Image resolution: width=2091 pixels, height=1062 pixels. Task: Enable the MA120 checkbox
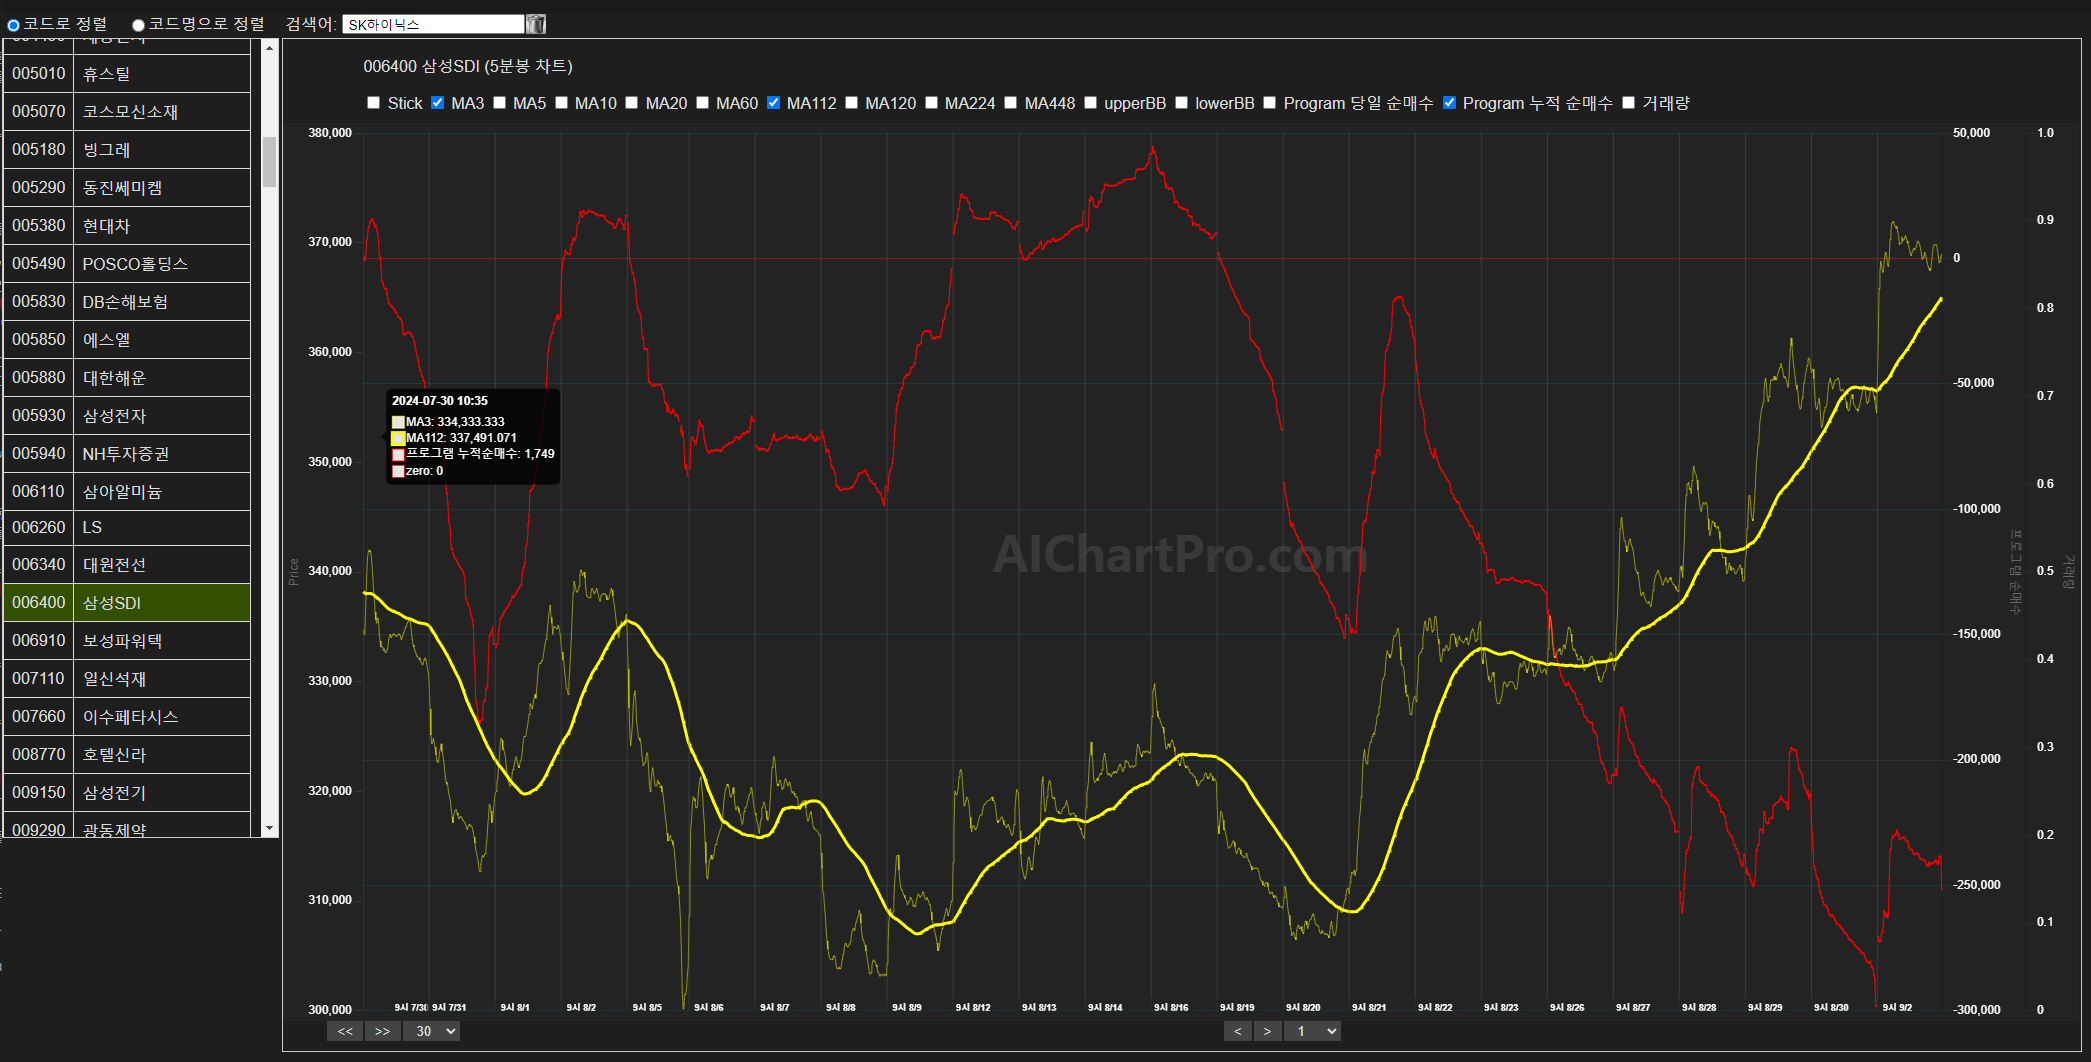(x=851, y=103)
